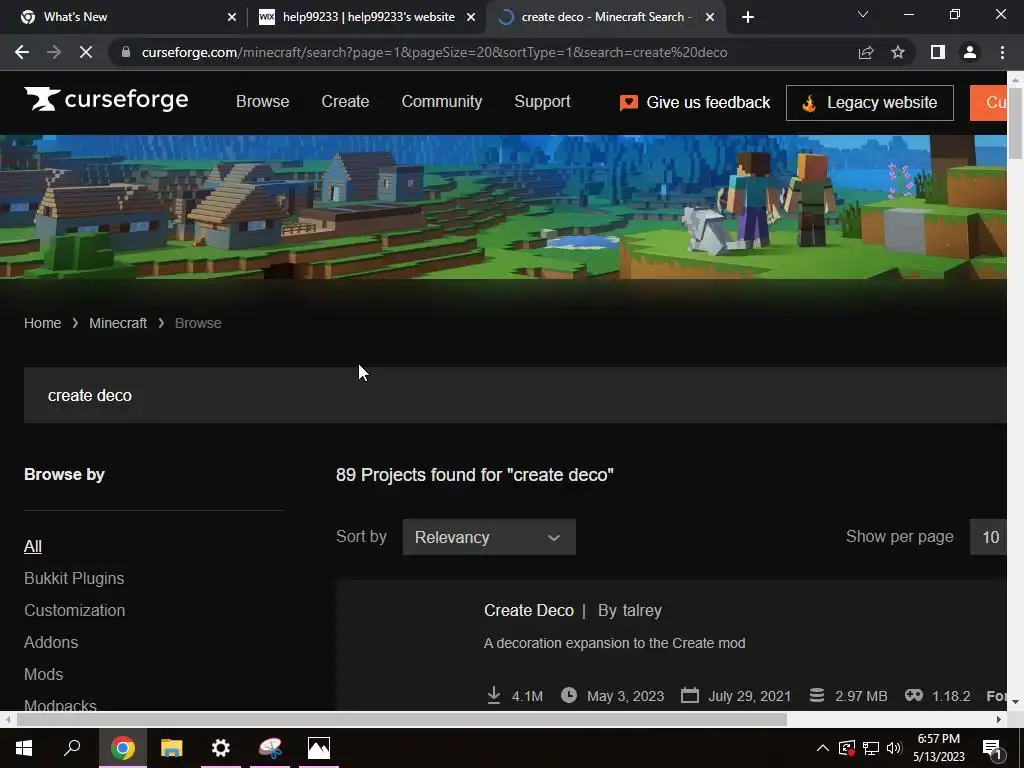The image size is (1024, 768).
Task: Open Settings gear in the taskbar
Action: pos(221,748)
